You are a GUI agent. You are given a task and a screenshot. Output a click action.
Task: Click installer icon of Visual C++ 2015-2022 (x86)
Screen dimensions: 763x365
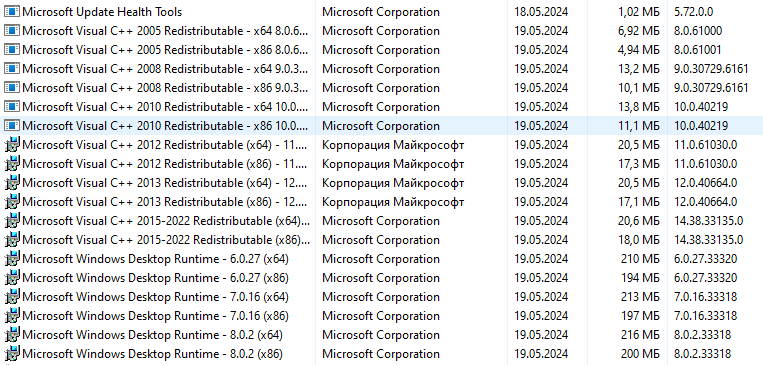pyautogui.click(x=12, y=239)
